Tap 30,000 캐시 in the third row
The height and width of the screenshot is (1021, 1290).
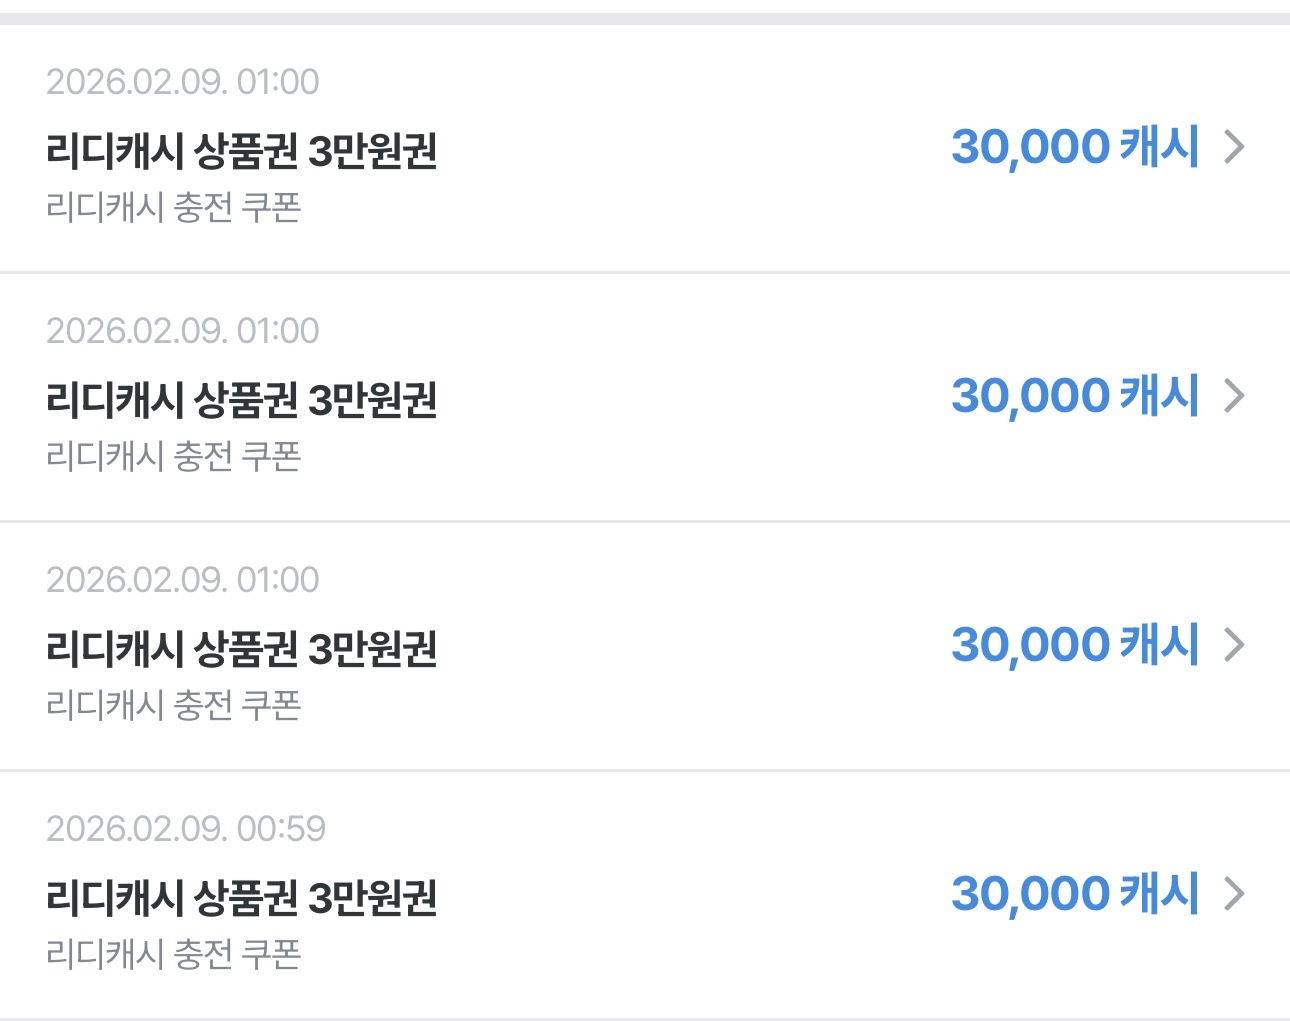1075,645
